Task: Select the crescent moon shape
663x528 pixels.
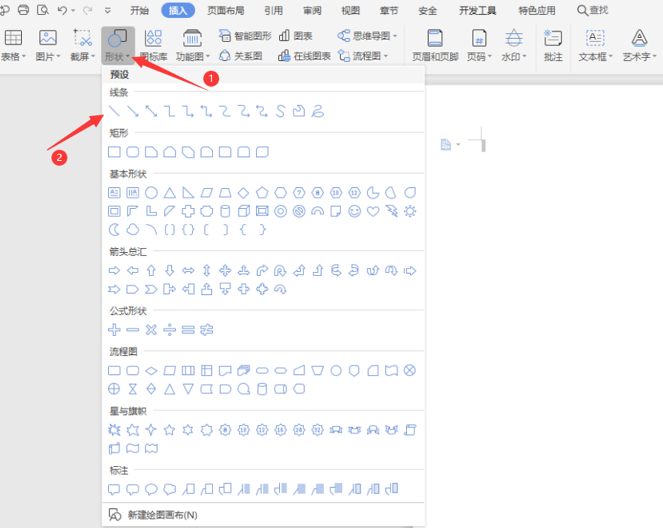Action: coord(114,230)
